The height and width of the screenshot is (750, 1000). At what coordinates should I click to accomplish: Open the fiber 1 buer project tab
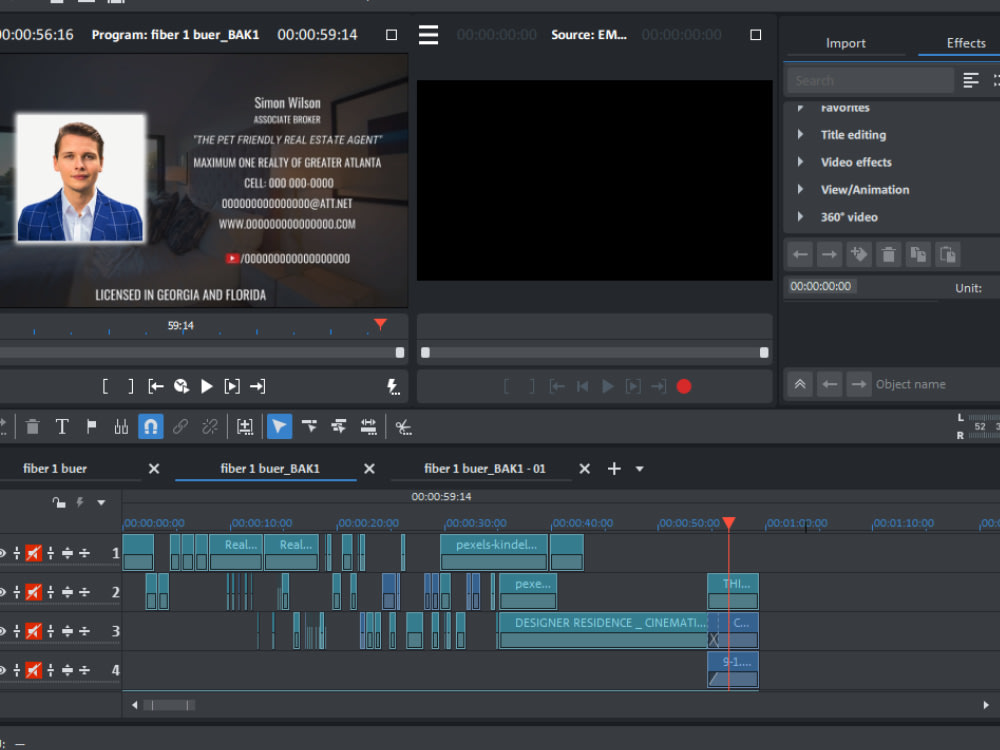[x=55, y=469]
